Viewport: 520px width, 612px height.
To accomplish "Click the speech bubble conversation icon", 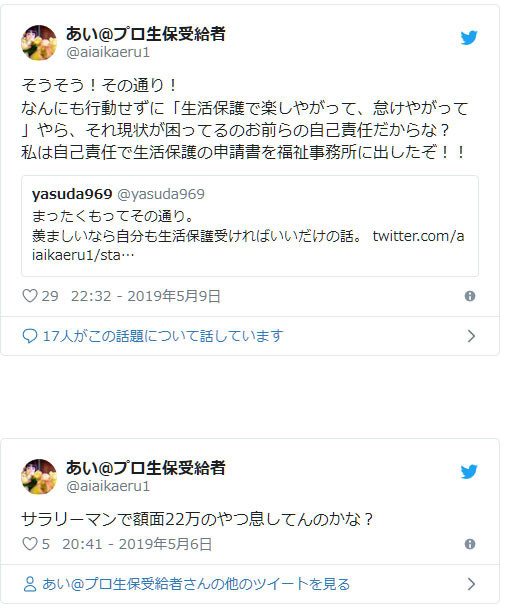I will pyautogui.click(x=30, y=336).
